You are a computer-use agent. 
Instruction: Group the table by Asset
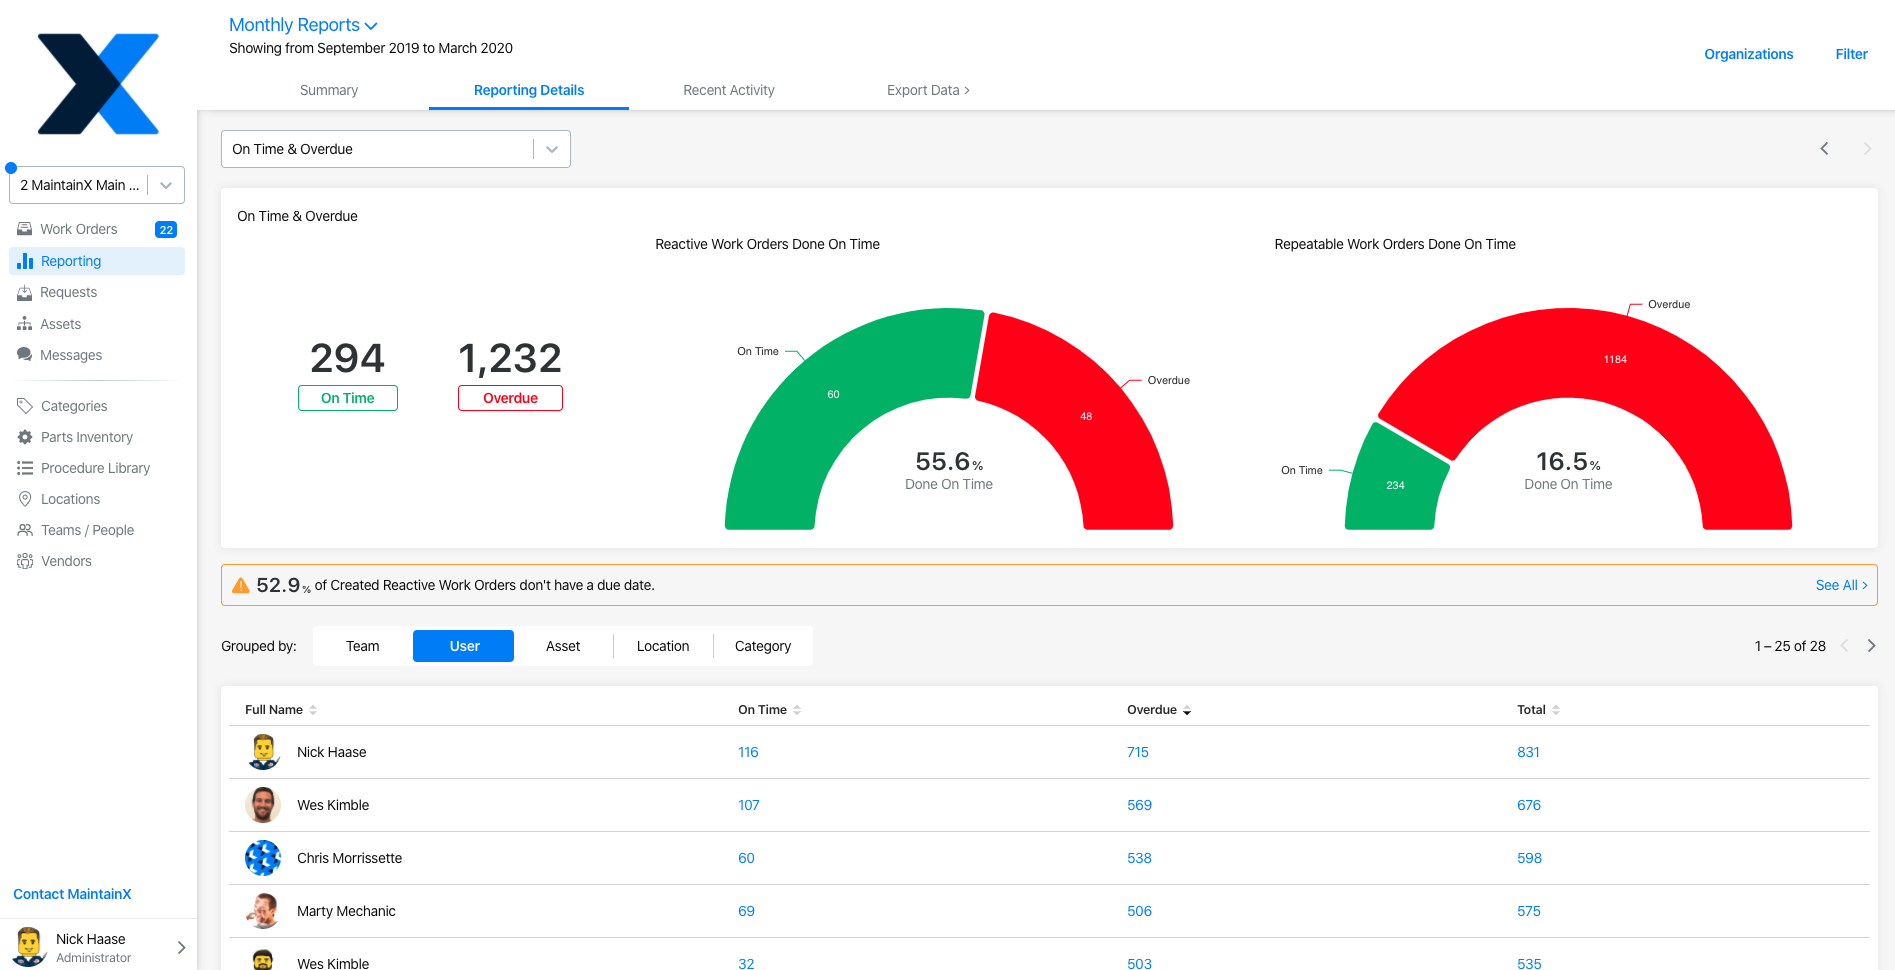coord(563,646)
